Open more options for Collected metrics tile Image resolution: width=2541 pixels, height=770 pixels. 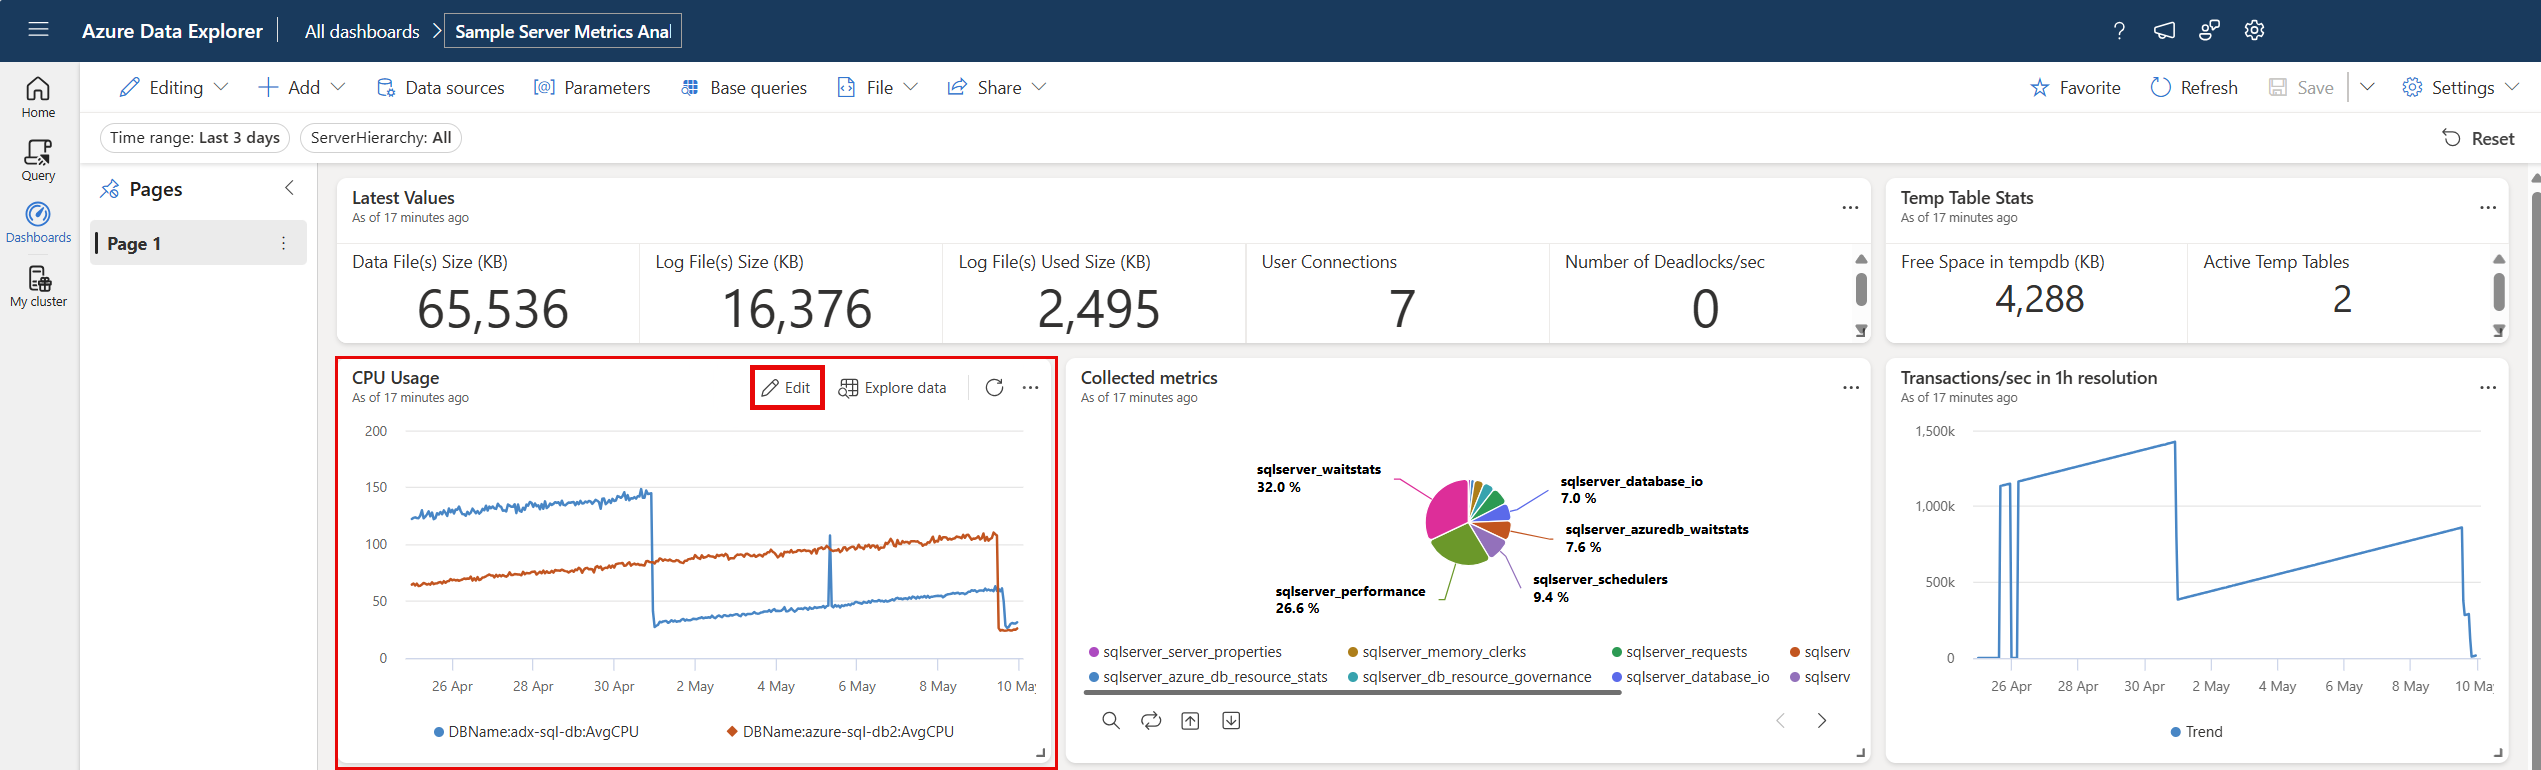tap(1850, 388)
